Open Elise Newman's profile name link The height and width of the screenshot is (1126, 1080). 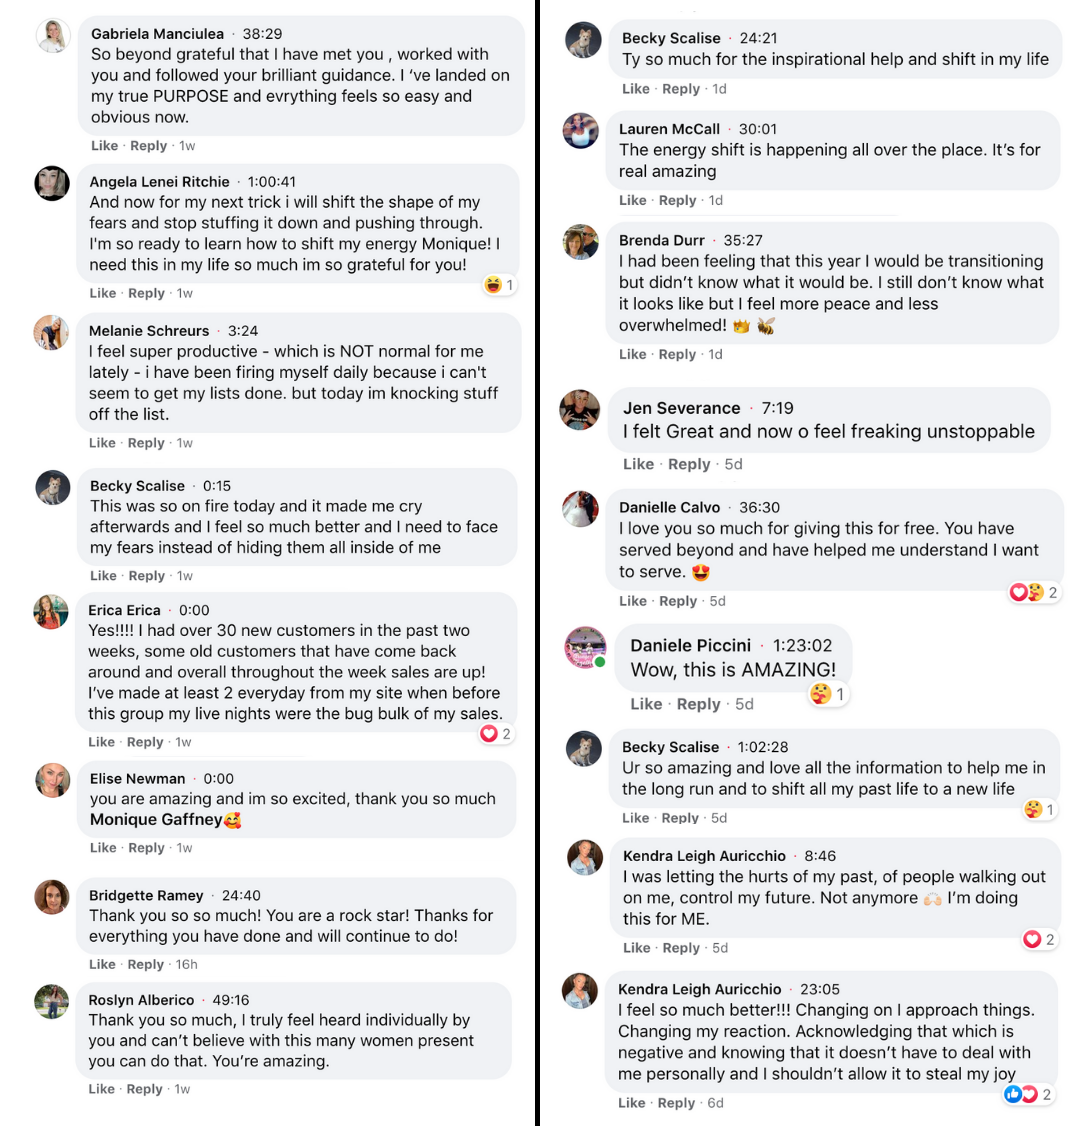tap(137, 778)
